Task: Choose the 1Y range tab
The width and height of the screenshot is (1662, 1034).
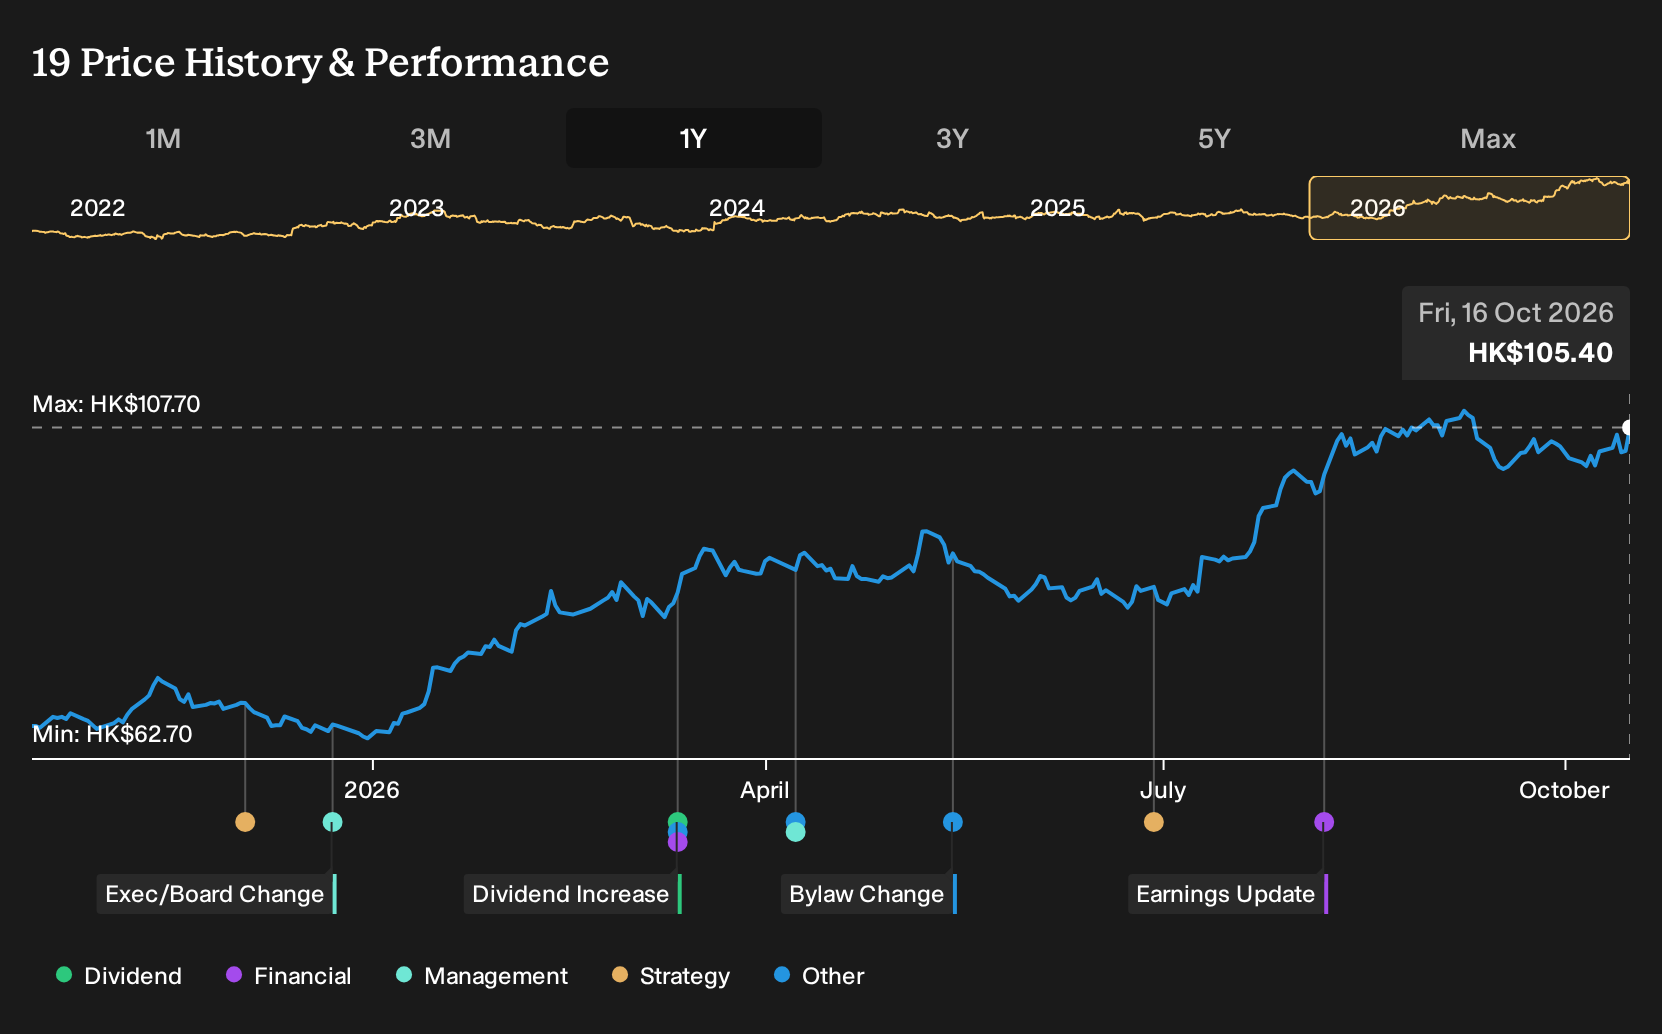Action: (x=694, y=138)
